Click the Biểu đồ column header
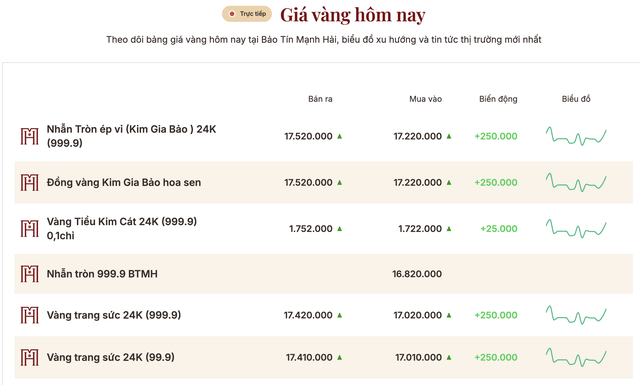This screenshot has height=385, width=640. [x=576, y=99]
